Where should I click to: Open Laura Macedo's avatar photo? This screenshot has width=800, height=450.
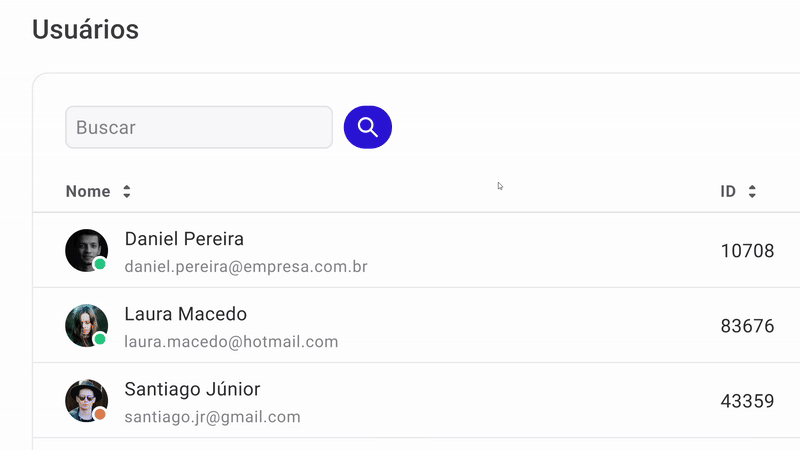coord(86,326)
